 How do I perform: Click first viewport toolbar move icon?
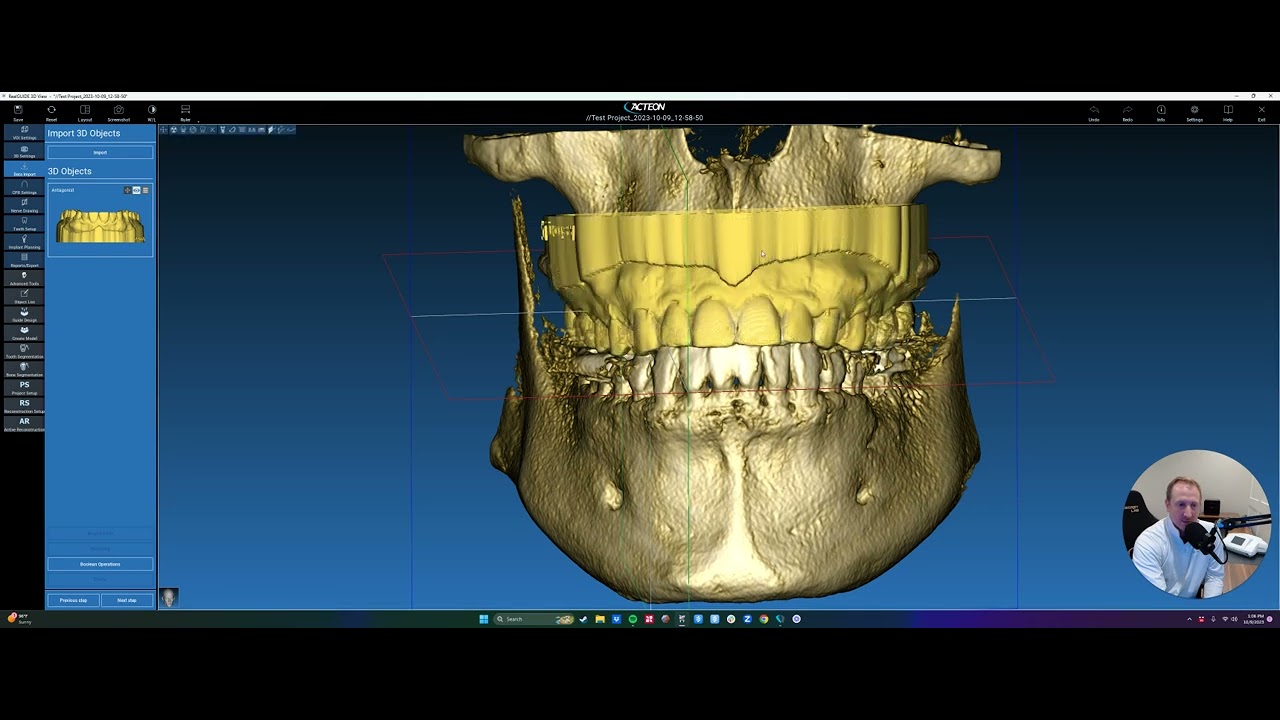click(x=164, y=130)
